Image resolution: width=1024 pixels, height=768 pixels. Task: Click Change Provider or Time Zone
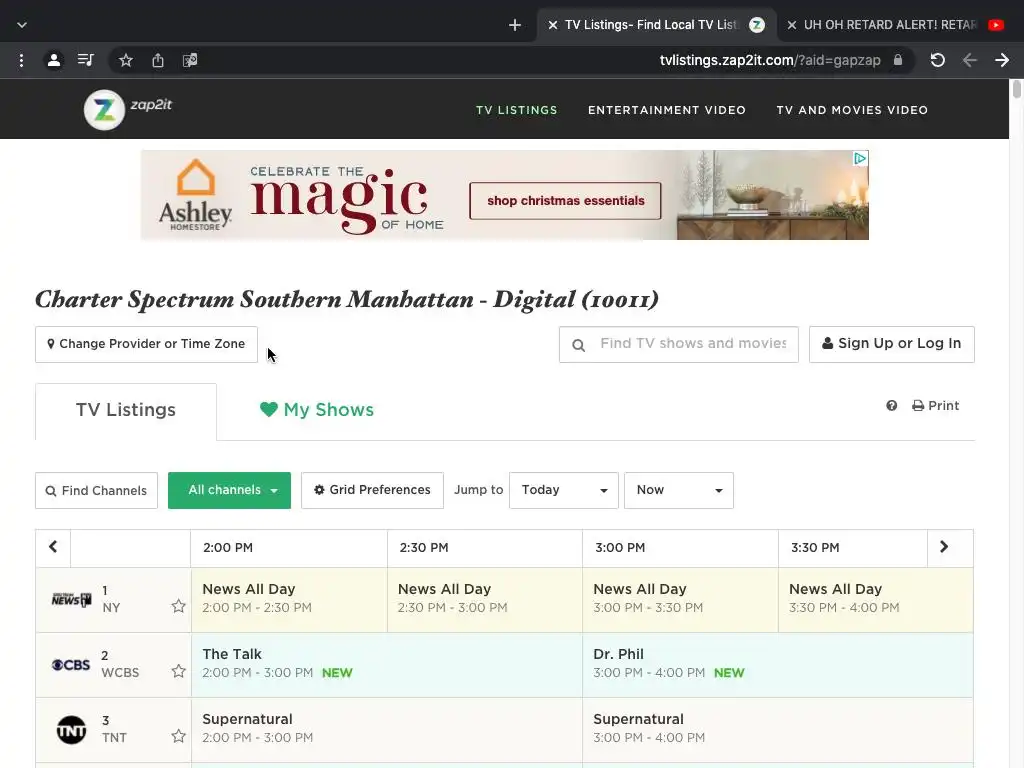coord(146,344)
